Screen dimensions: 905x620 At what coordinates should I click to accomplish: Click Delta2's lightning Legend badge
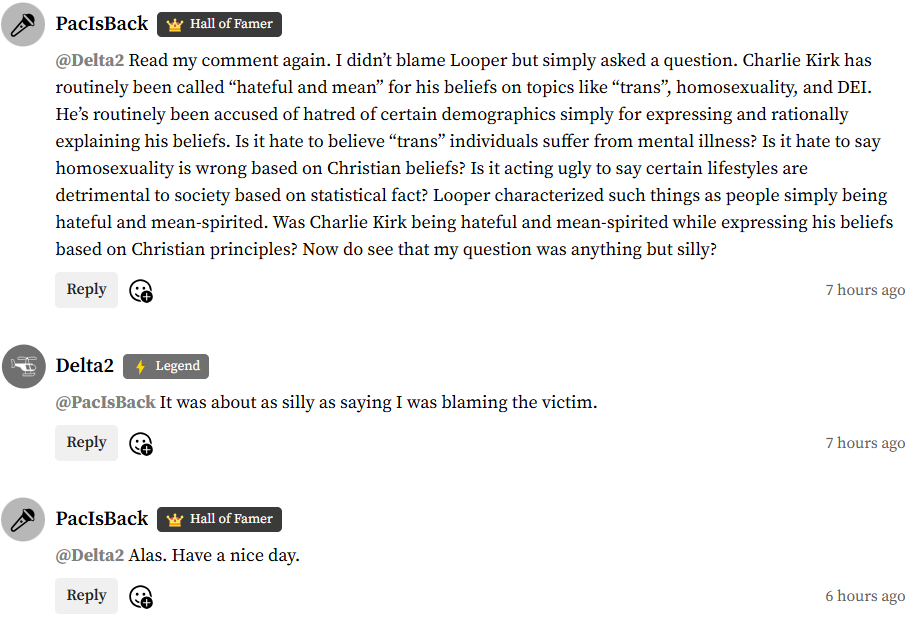pos(166,366)
